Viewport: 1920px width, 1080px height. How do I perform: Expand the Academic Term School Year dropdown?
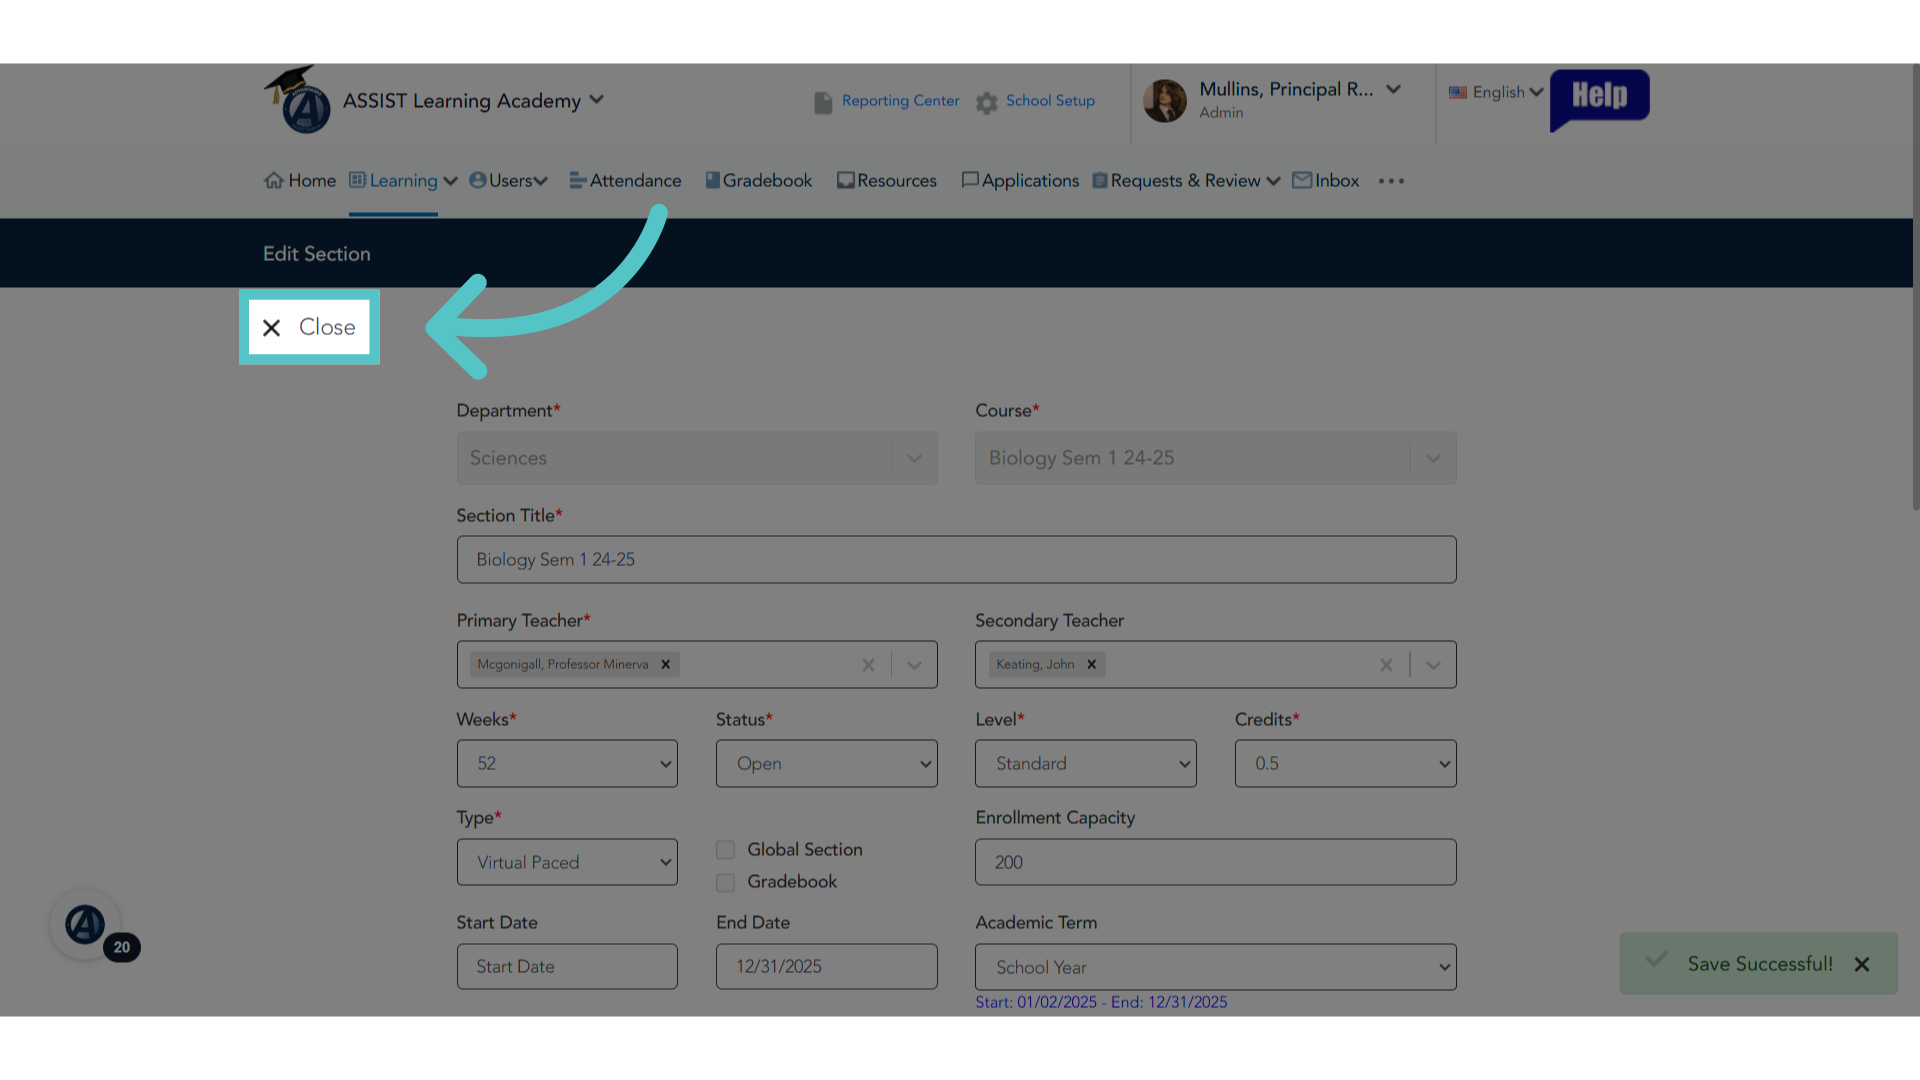[x=1215, y=967]
